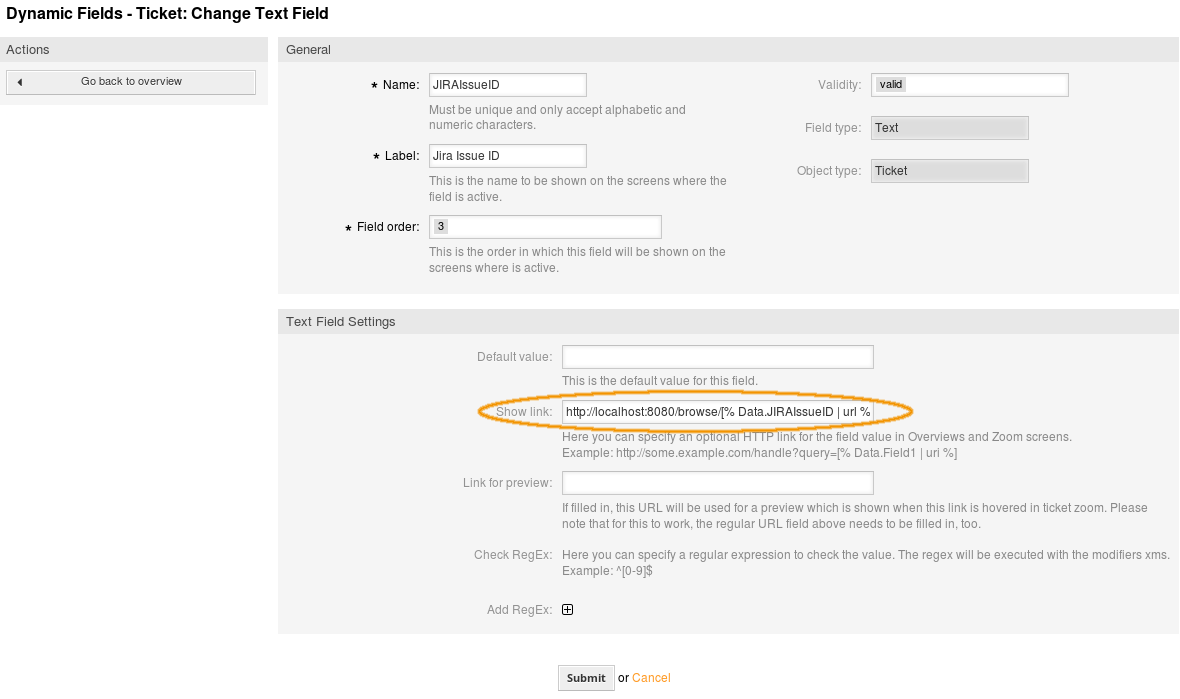Viewport: 1180px width, 699px height.
Task: Collapse the General section header
Action: coord(309,50)
